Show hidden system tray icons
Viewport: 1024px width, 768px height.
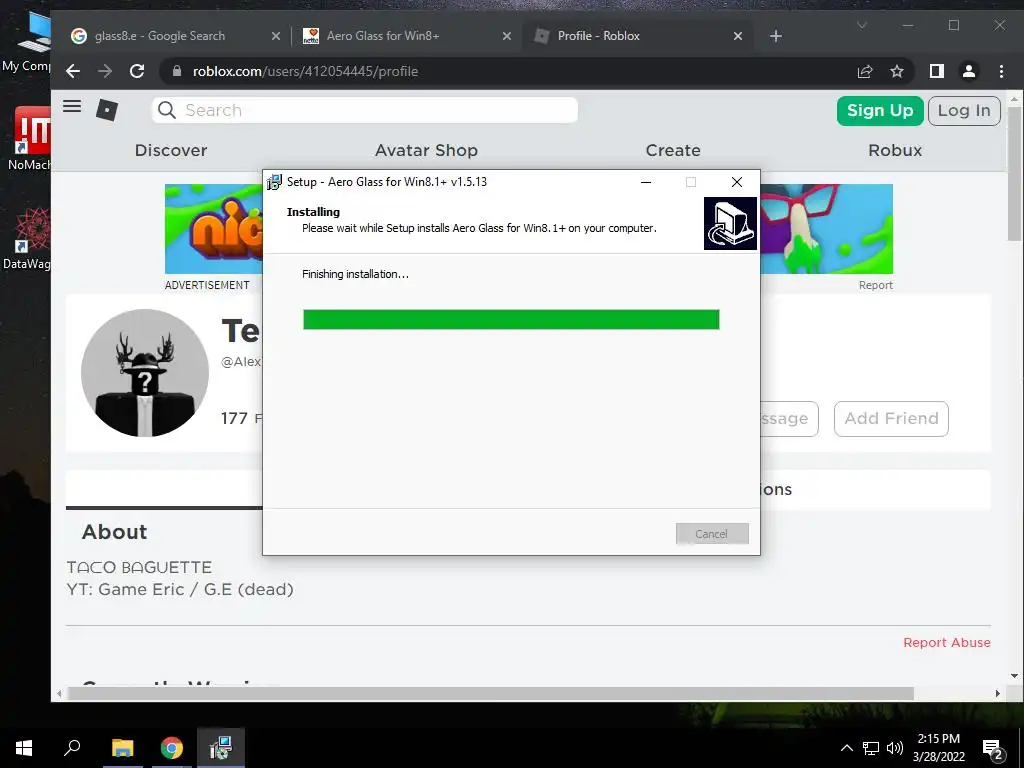click(846, 748)
